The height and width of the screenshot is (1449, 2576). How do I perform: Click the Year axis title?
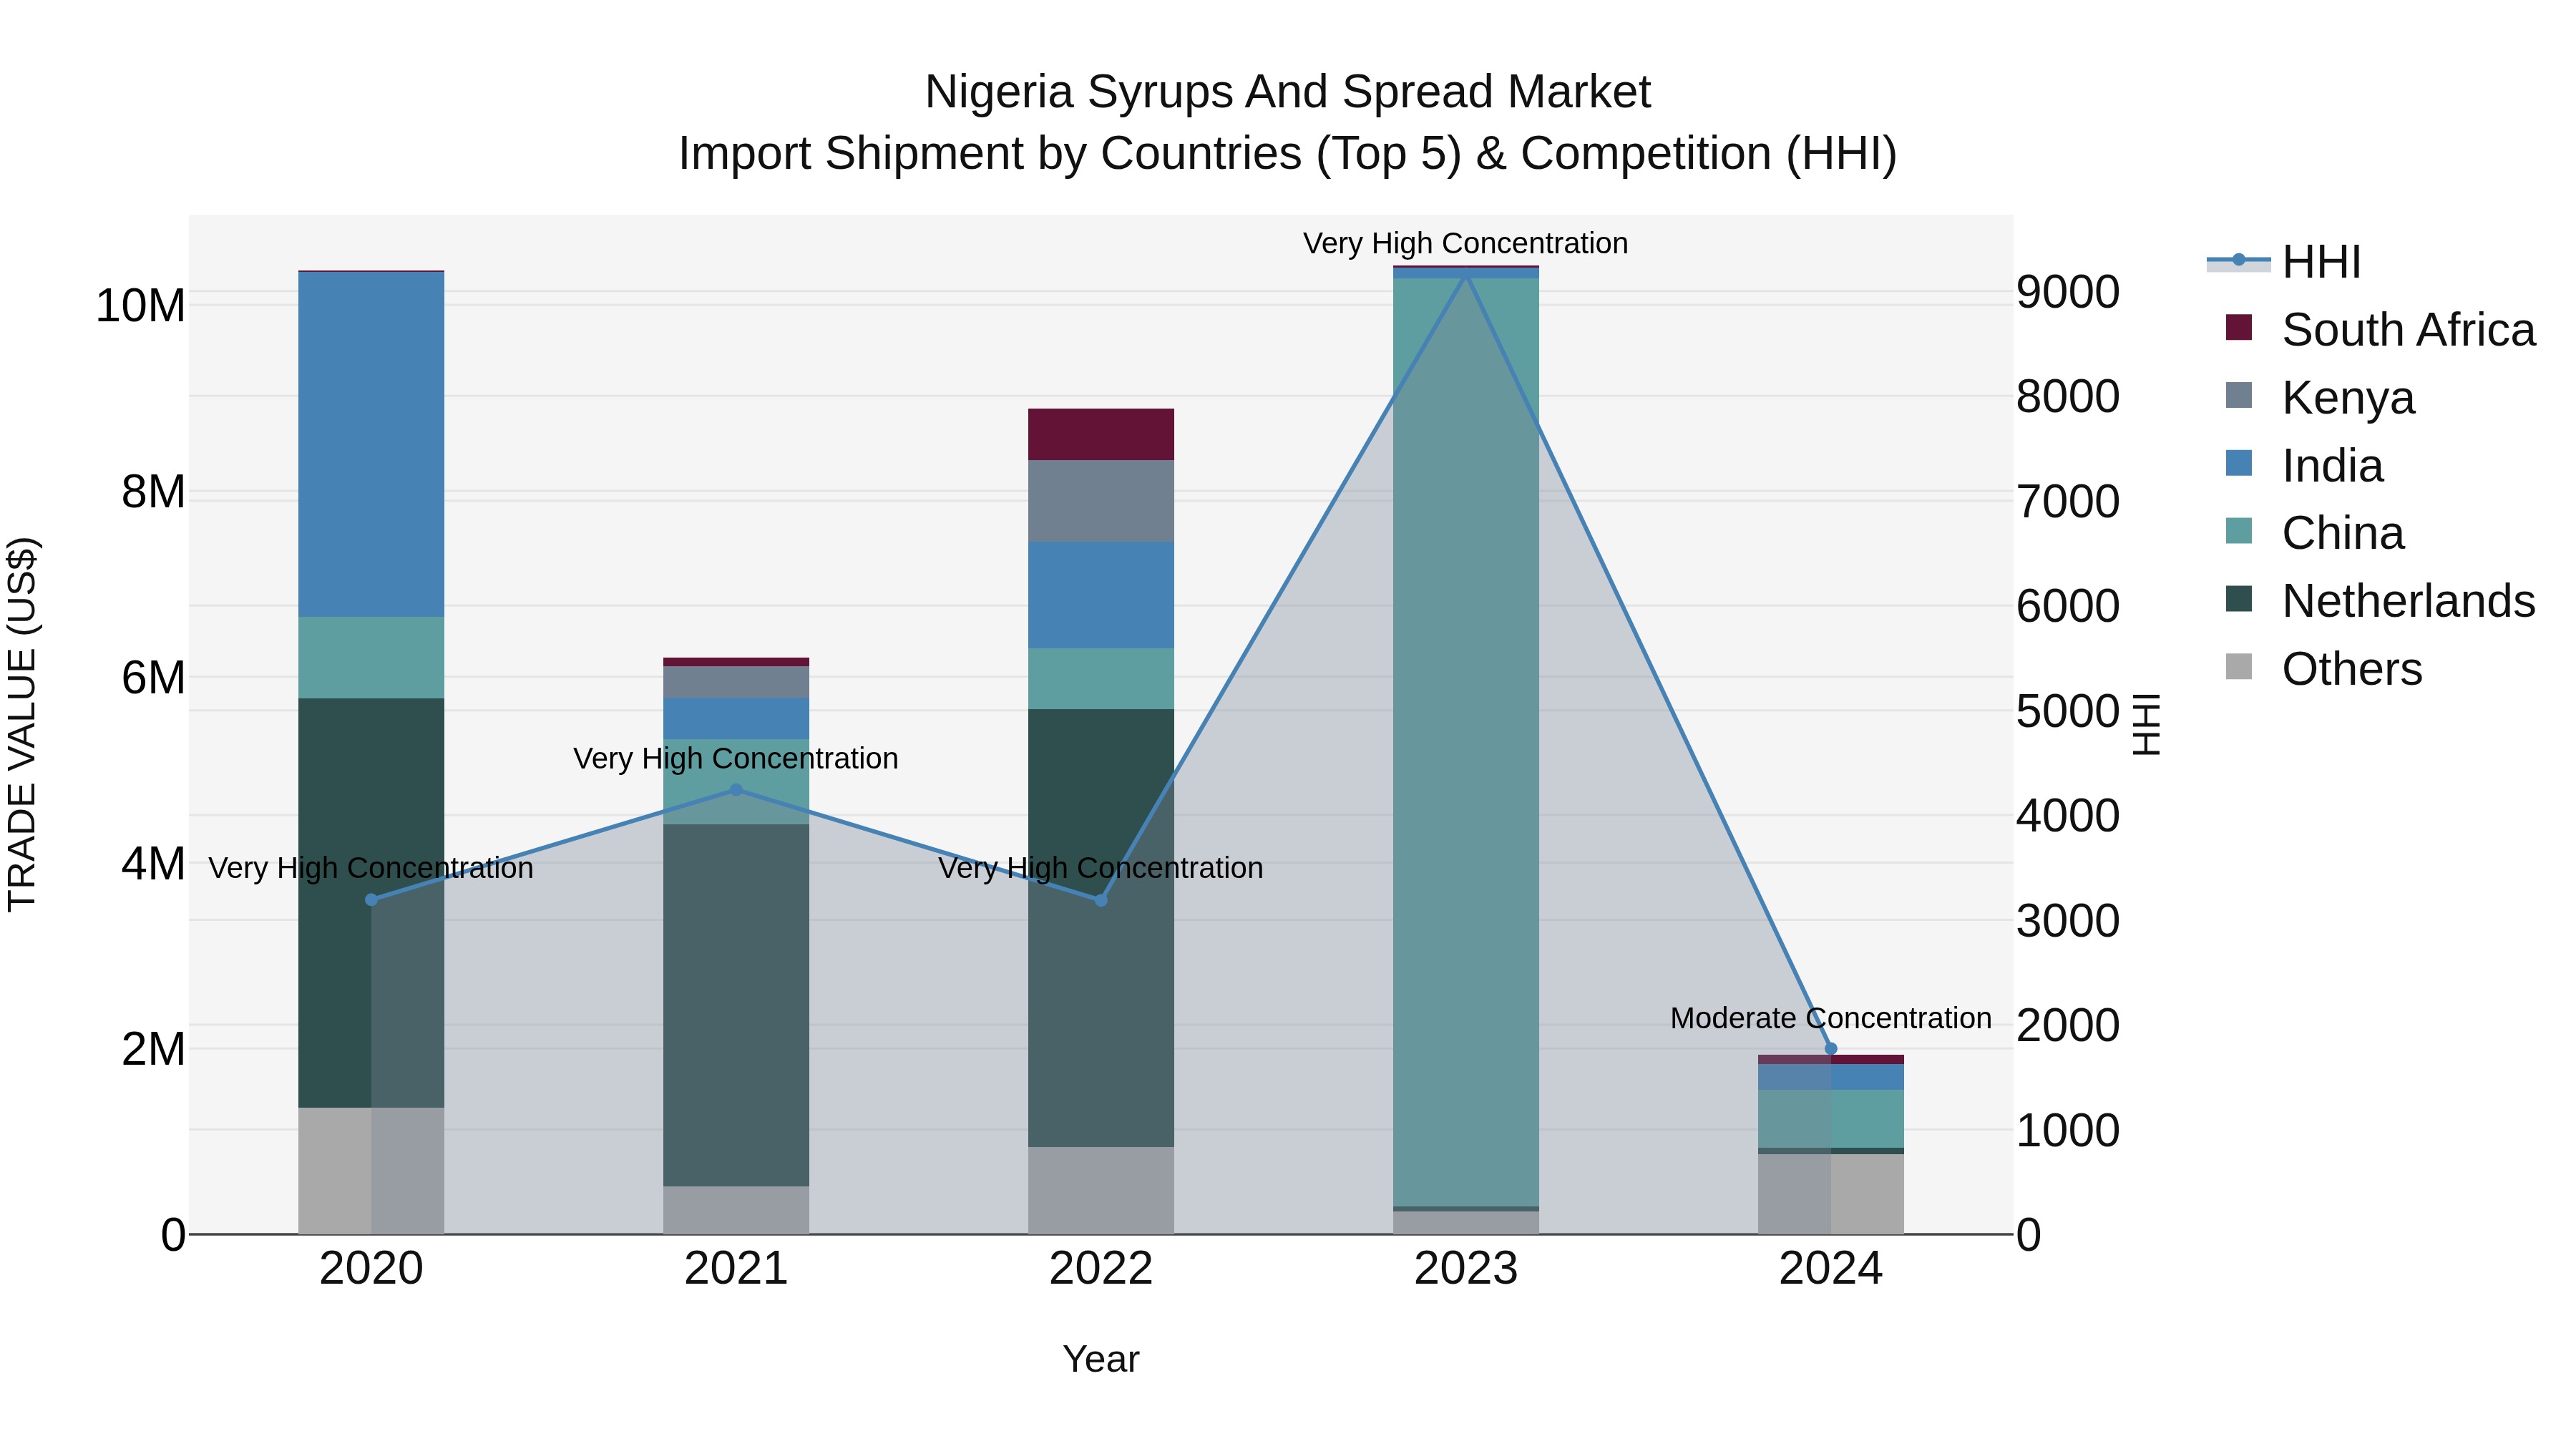point(1101,1359)
